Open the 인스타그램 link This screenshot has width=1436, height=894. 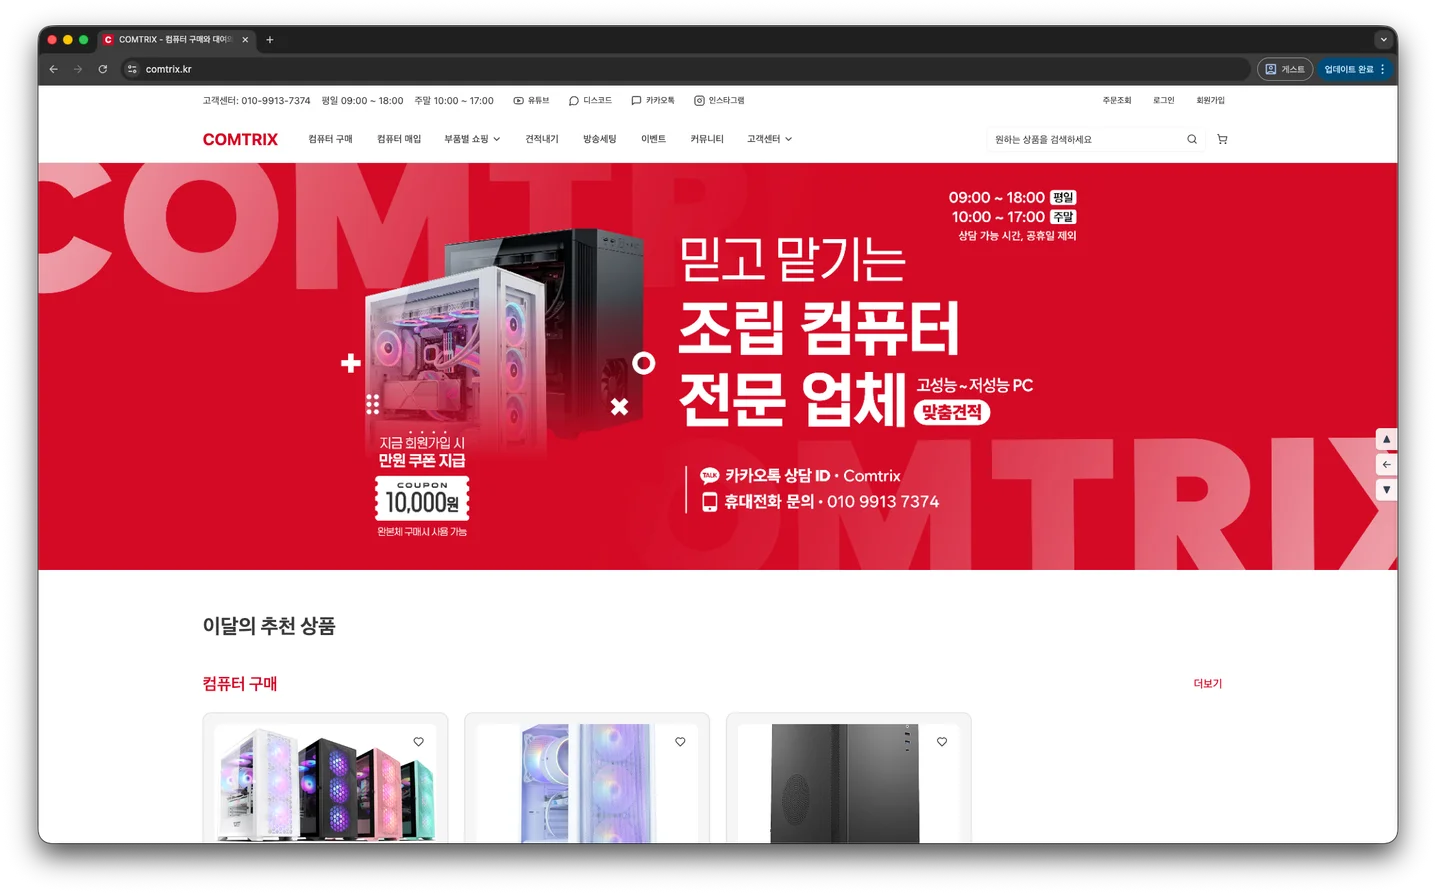point(719,100)
